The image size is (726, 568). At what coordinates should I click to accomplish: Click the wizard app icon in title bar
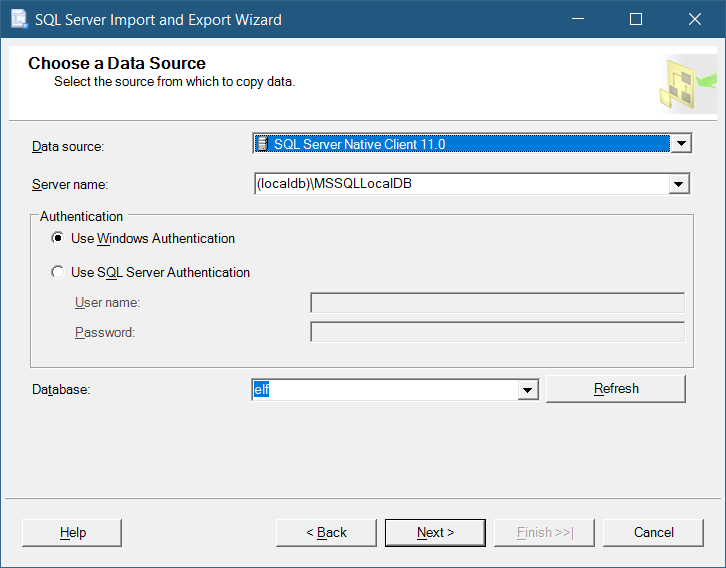[x=19, y=19]
